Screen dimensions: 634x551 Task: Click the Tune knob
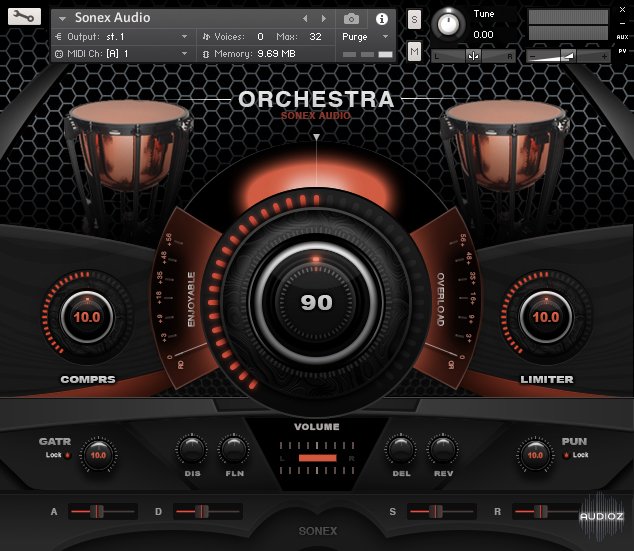click(448, 24)
